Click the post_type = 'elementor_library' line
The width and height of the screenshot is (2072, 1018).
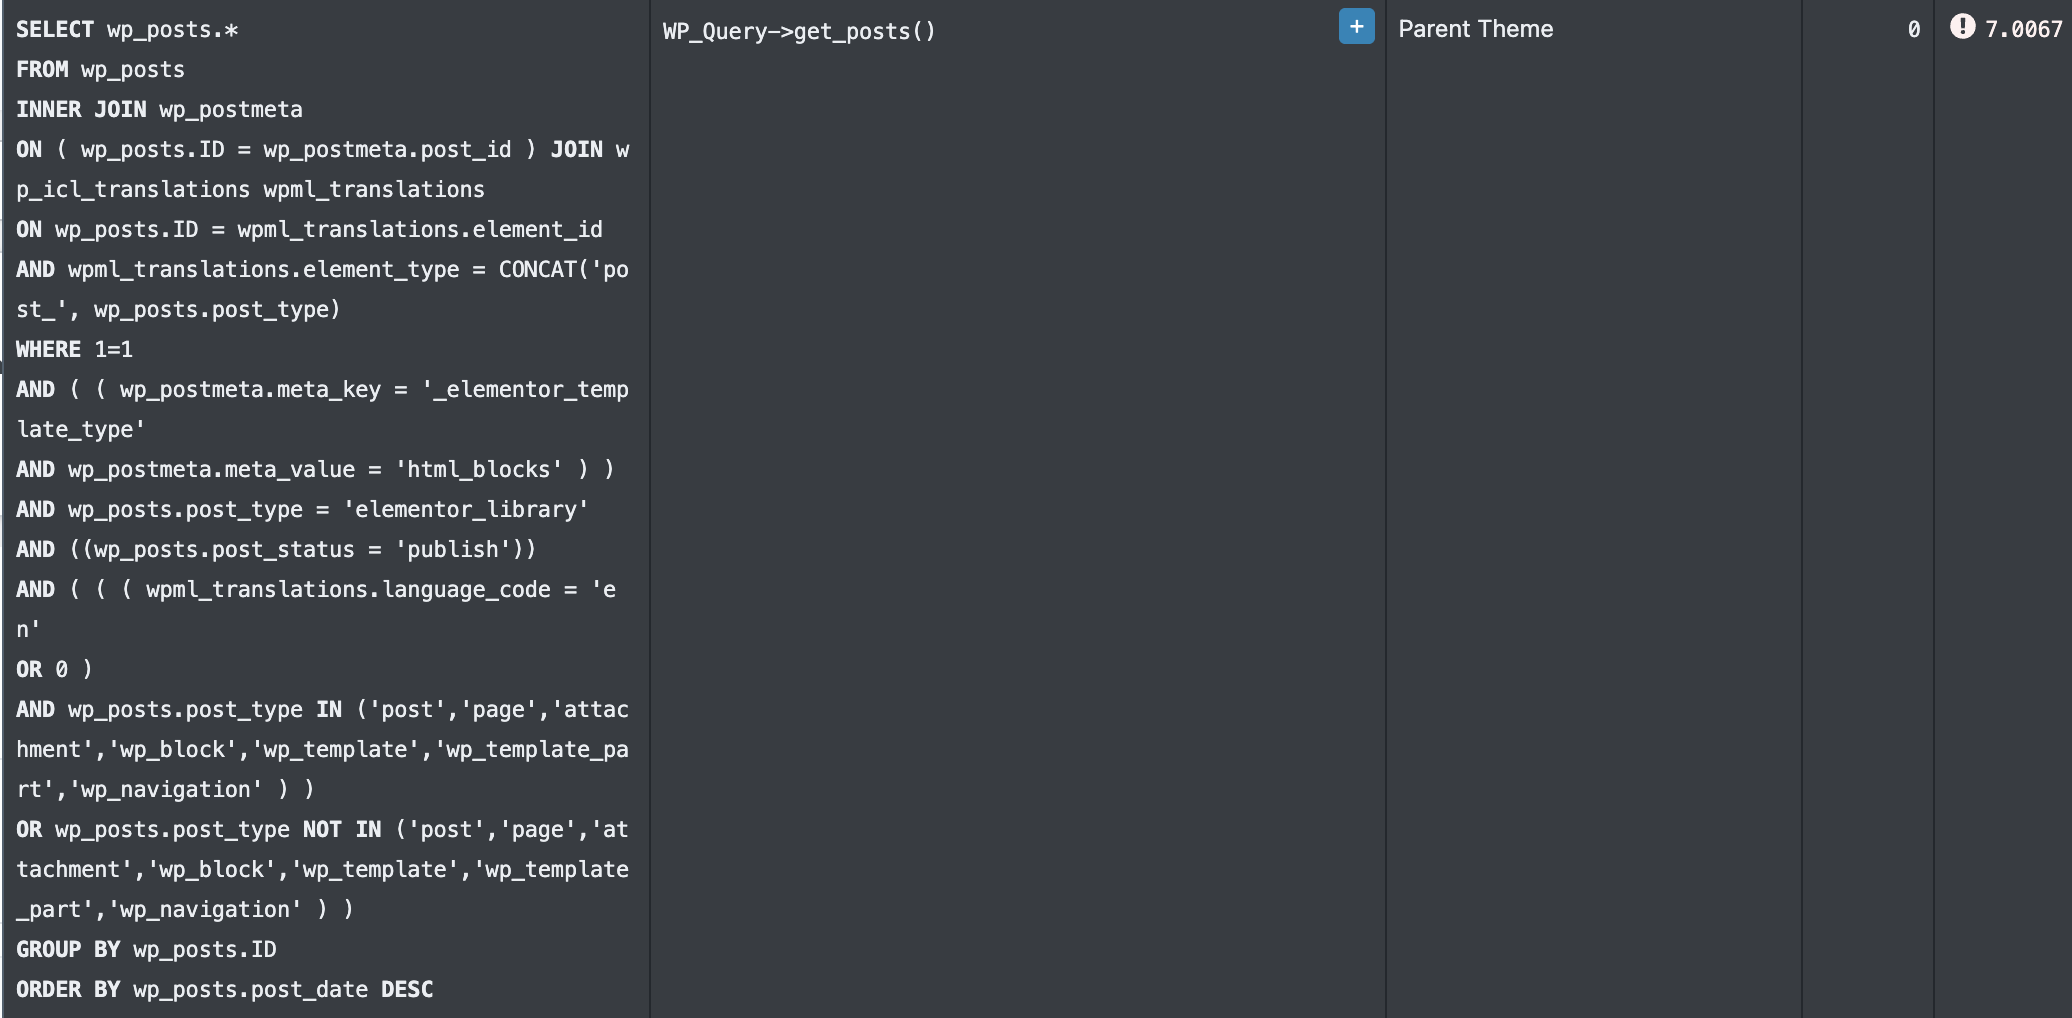click(302, 510)
